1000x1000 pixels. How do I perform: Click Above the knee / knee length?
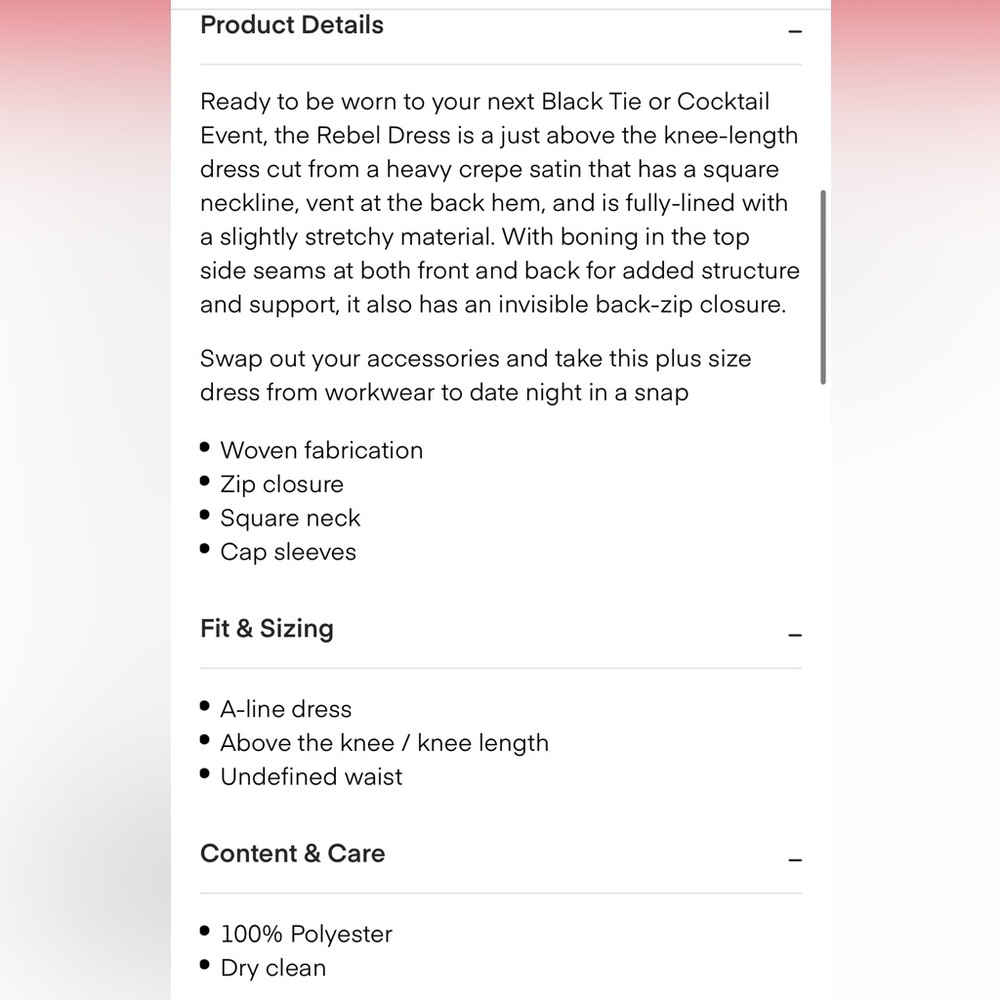tap(384, 743)
